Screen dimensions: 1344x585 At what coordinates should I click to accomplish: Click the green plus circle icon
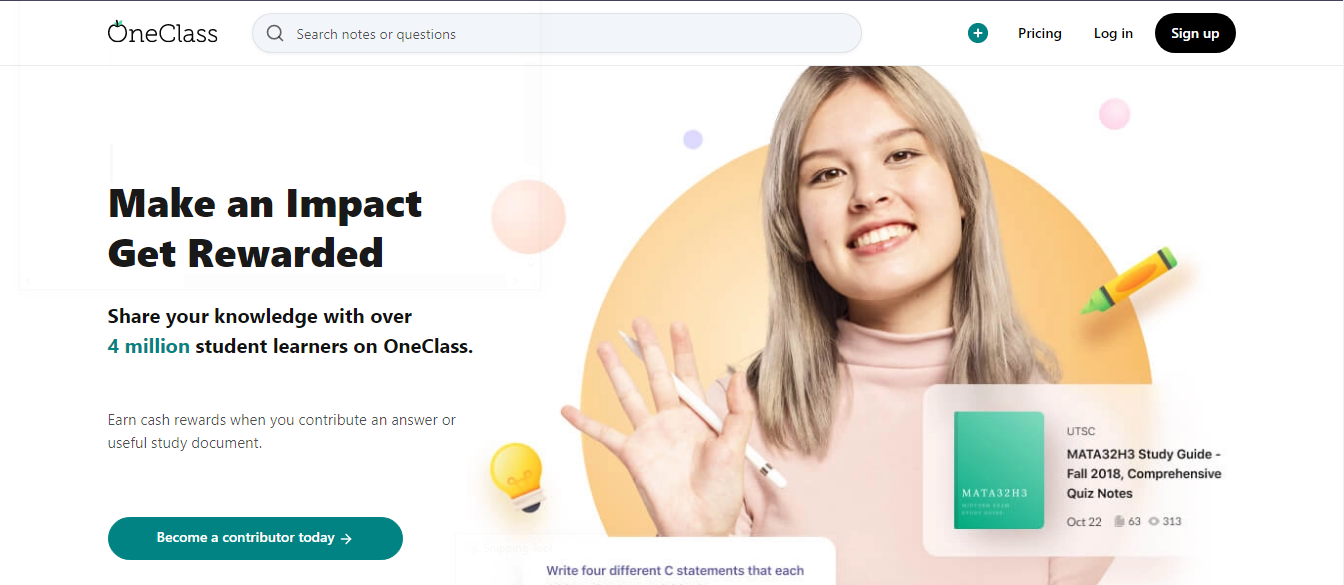tap(977, 33)
